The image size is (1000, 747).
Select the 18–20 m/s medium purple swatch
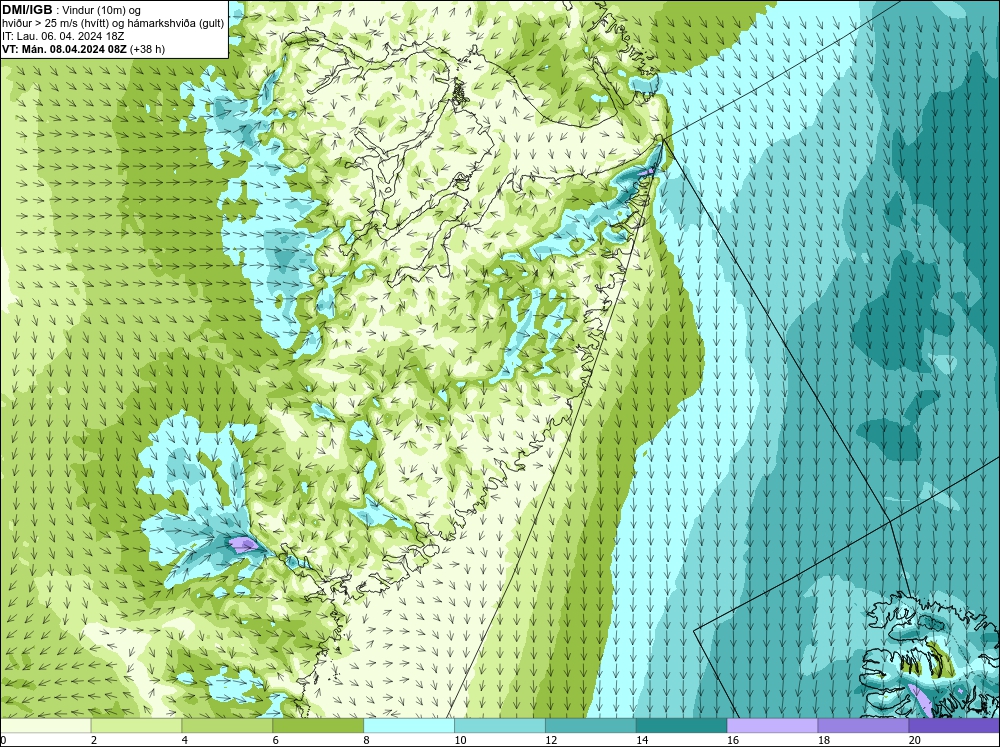pyautogui.click(x=864, y=725)
